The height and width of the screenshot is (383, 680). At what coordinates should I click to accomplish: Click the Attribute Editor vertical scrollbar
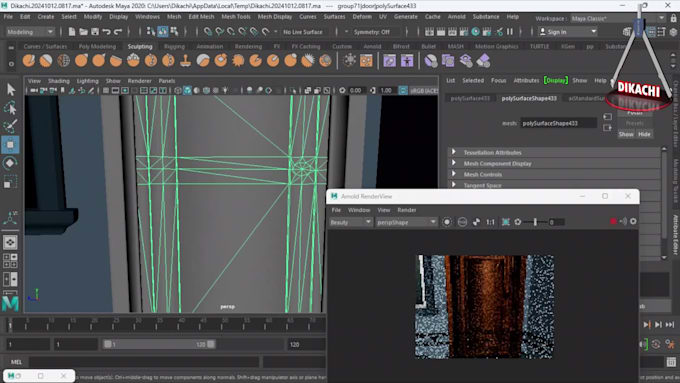coord(664,203)
